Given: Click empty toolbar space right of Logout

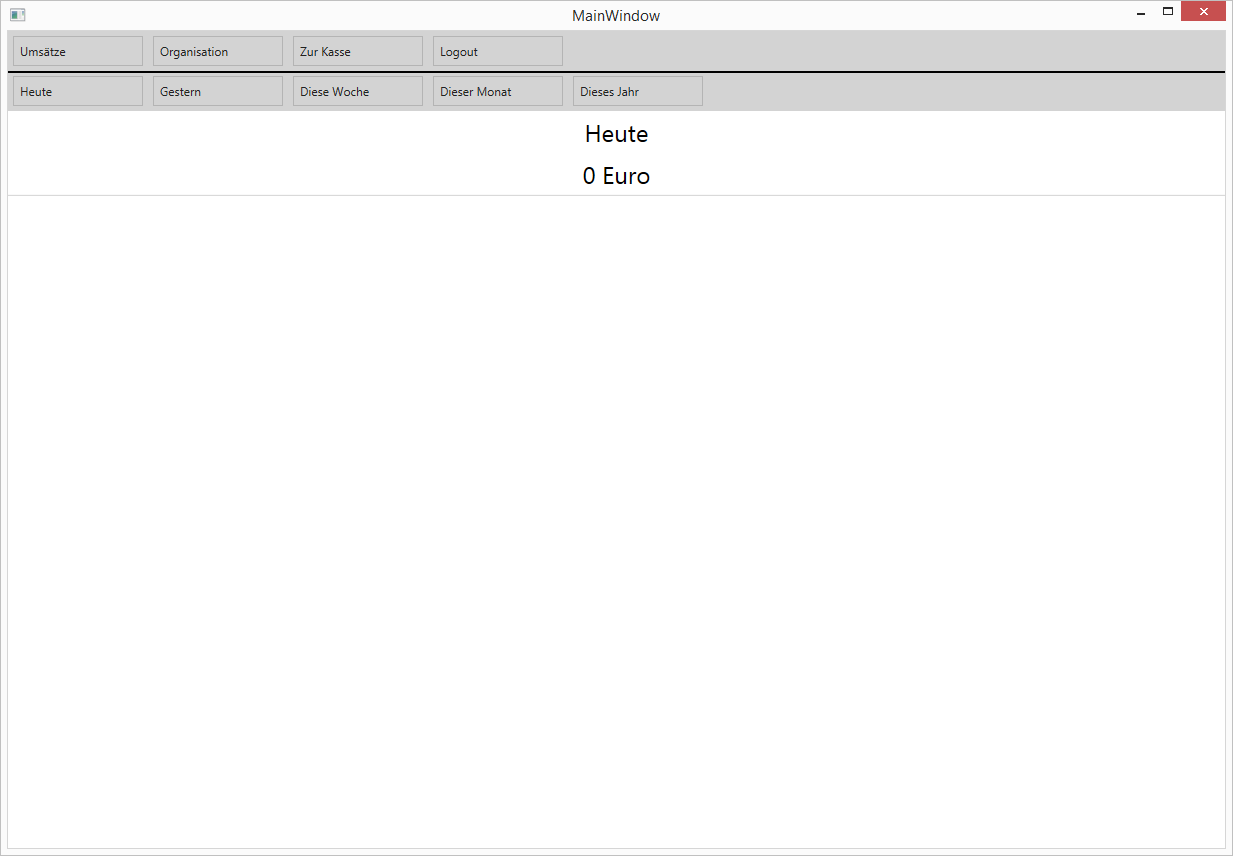Looking at the screenshot, I should coord(890,51).
